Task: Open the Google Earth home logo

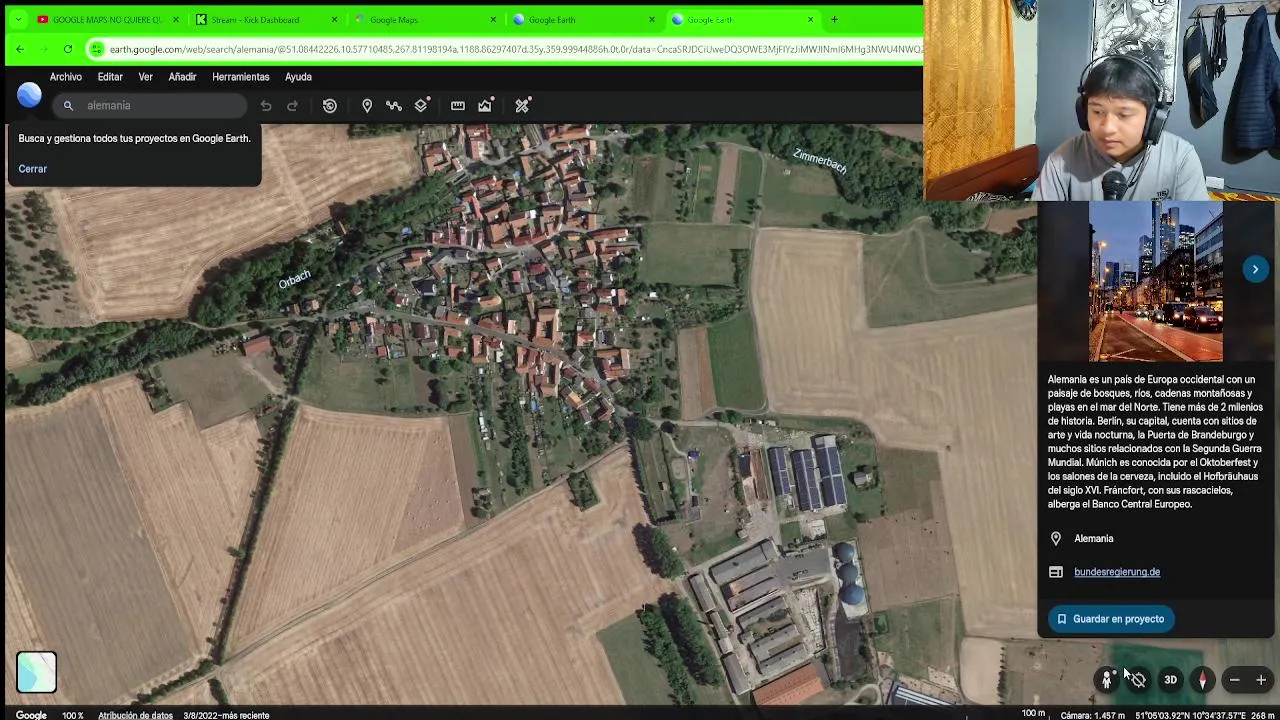Action: coord(29,95)
